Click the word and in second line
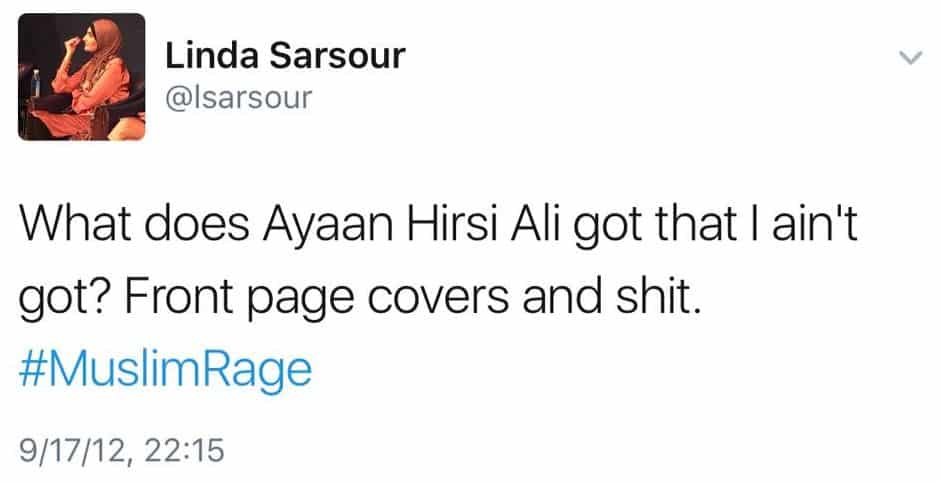Image resolution: width=941 pixels, height=482 pixels. coord(562,295)
